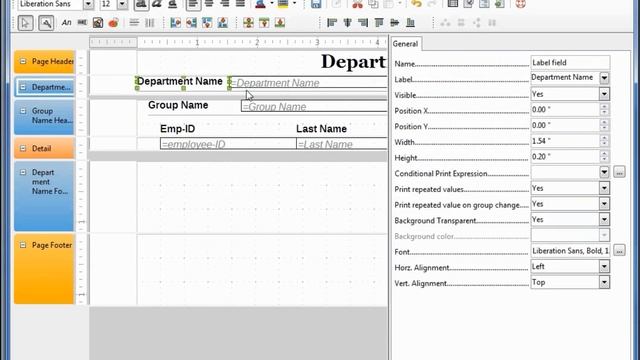Open the Help icon with lifebuoy
Image resolution: width=640 pixels, height=360 pixels.
click(x=520, y=4)
